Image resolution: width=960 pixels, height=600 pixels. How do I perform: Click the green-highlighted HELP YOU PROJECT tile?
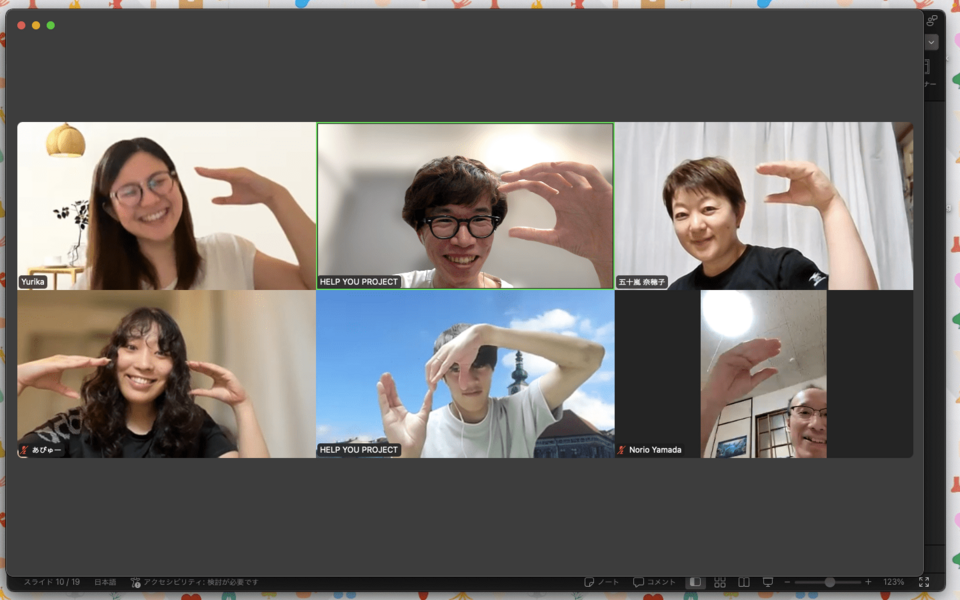pos(465,206)
